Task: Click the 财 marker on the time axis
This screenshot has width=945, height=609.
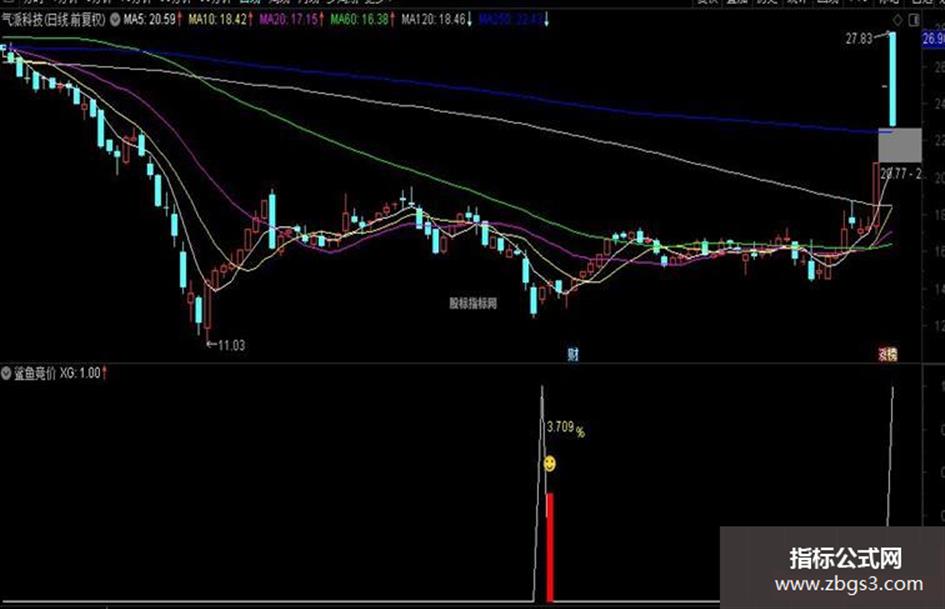Action: pyautogui.click(x=573, y=354)
